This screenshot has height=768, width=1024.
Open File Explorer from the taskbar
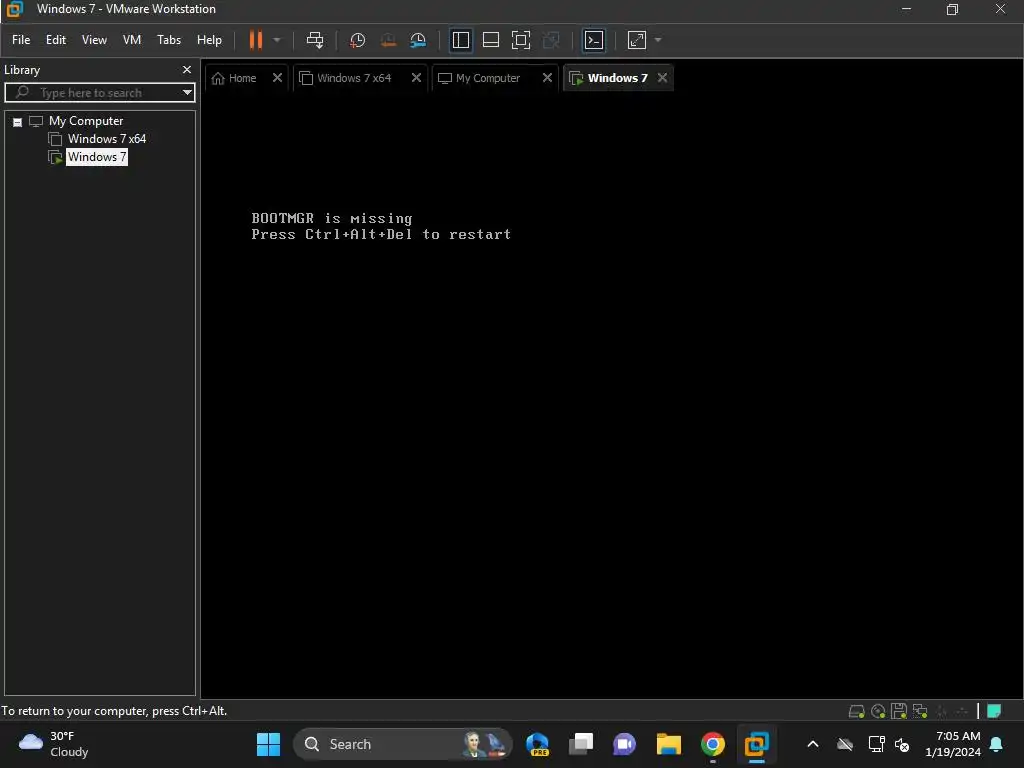(669, 744)
